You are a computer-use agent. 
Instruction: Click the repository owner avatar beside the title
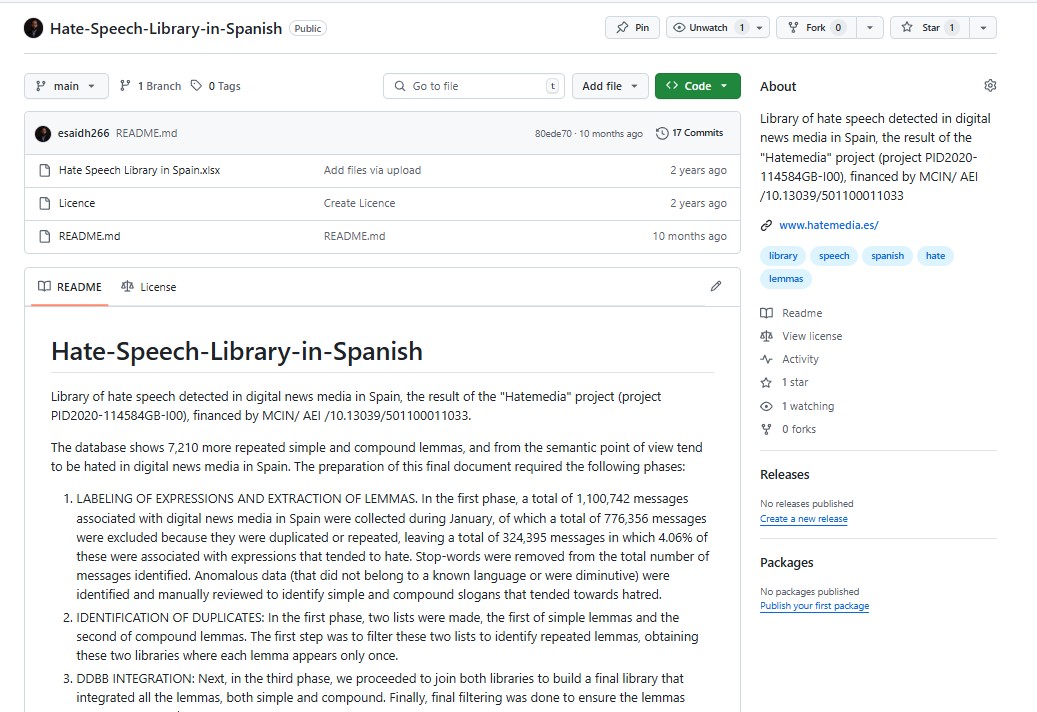point(33,28)
